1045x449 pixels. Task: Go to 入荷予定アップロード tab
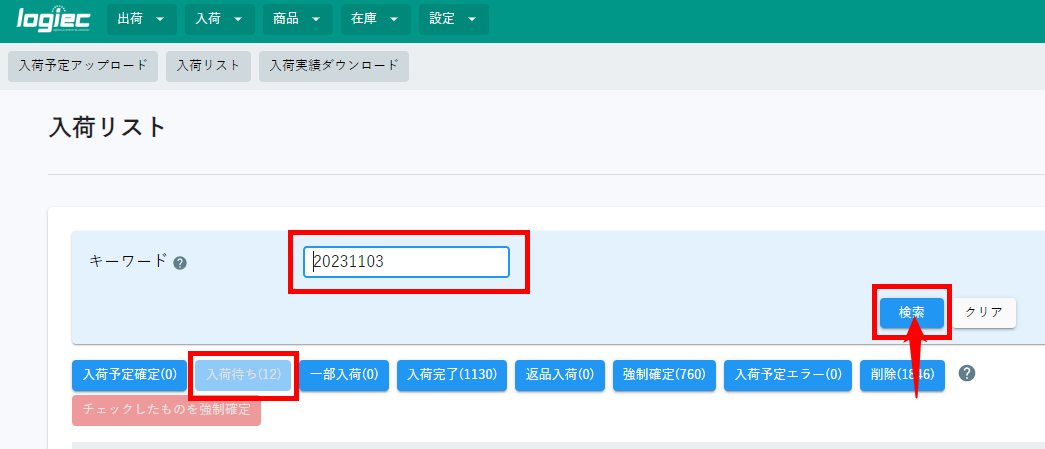(x=83, y=66)
